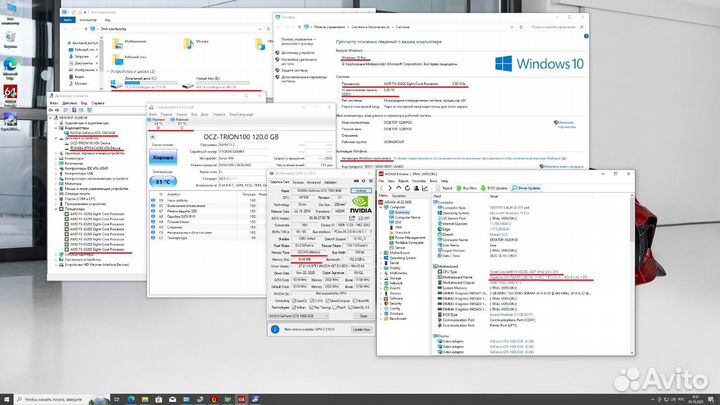Screen dimensions: 720x405
Task: Click Device Manager scan hardware monitor icon
Action: tap(90, 110)
